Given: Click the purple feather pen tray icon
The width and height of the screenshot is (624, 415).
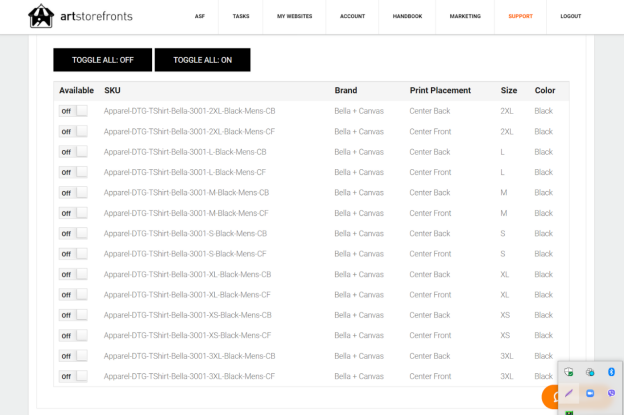Looking at the screenshot, I should (569, 393).
